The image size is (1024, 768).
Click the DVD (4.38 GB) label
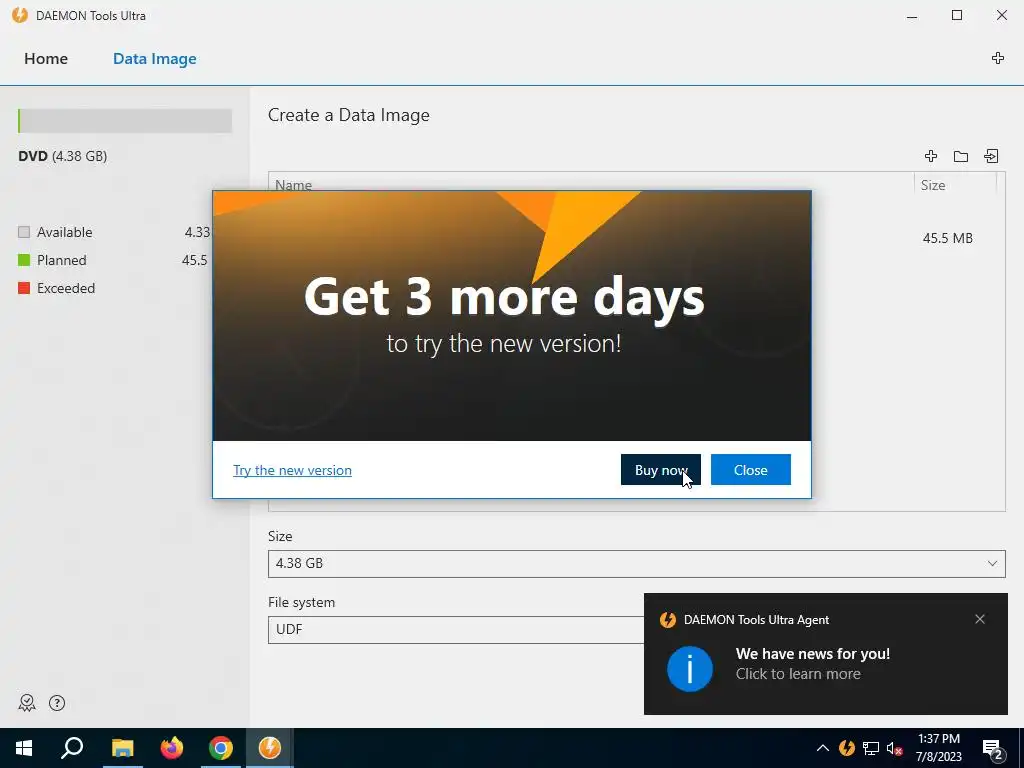point(63,156)
